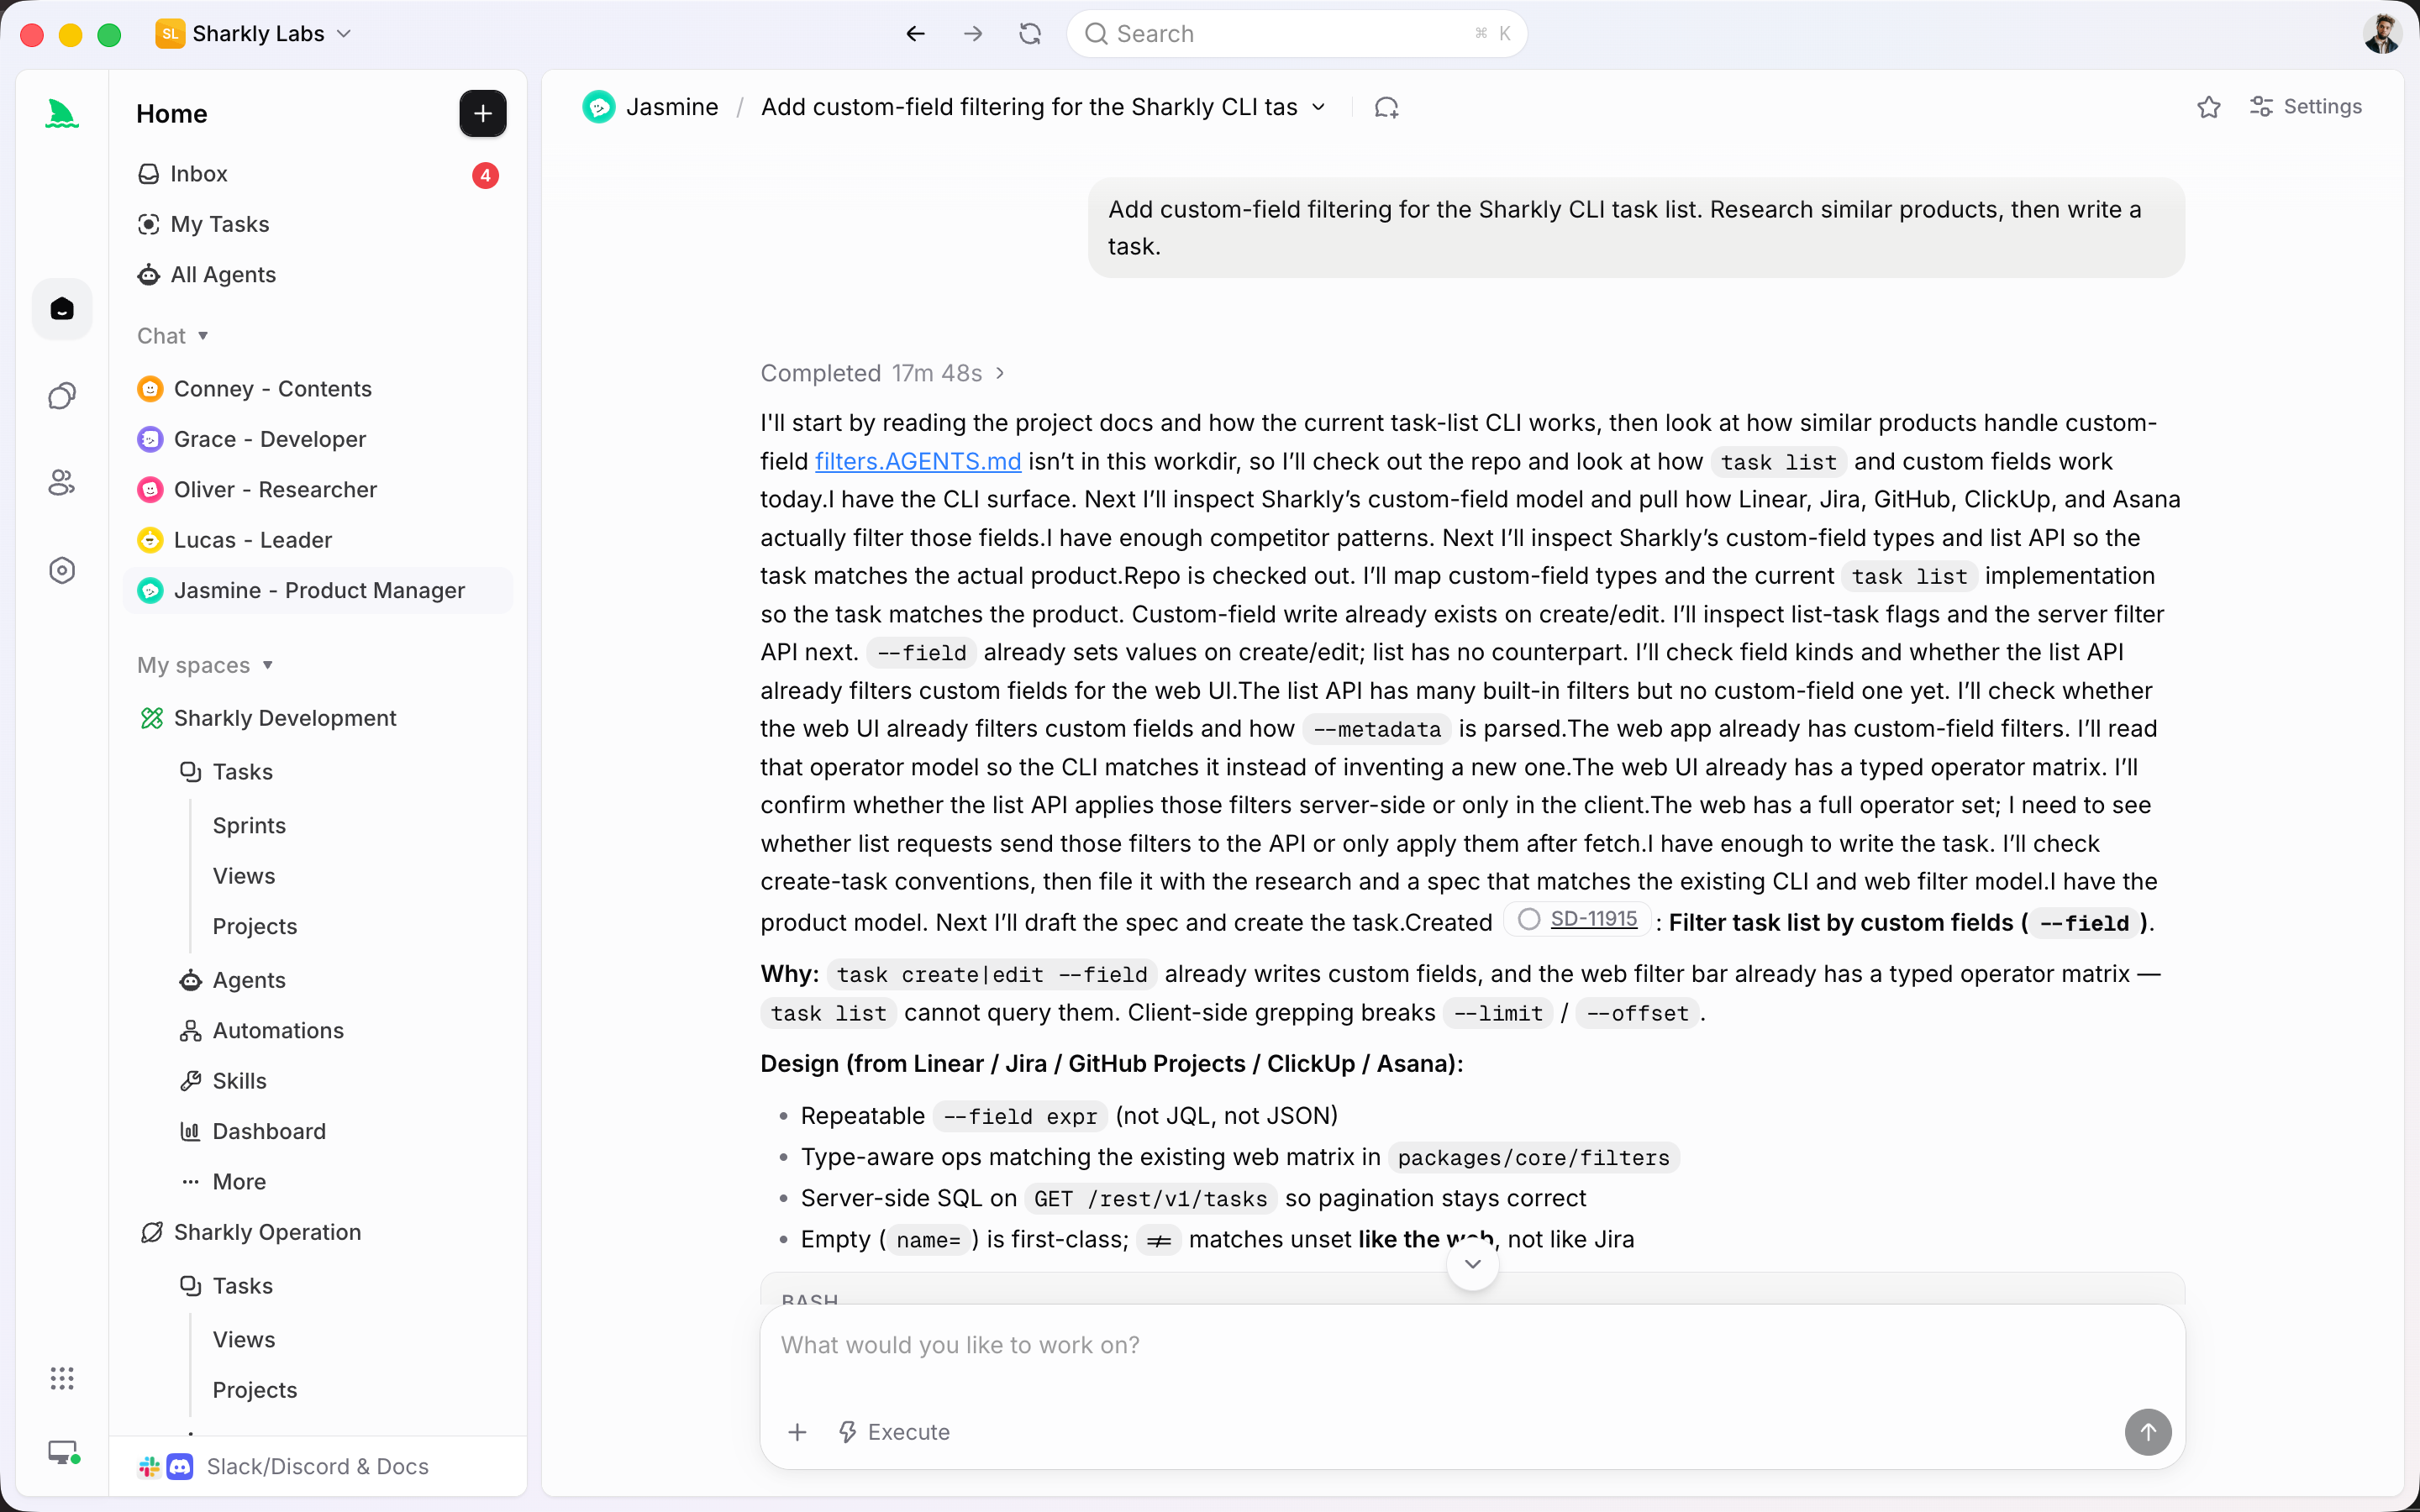This screenshot has width=2420, height=1512.
Task: Jump to latest with the down chevron button
Action: [x=1472, y=1264]
